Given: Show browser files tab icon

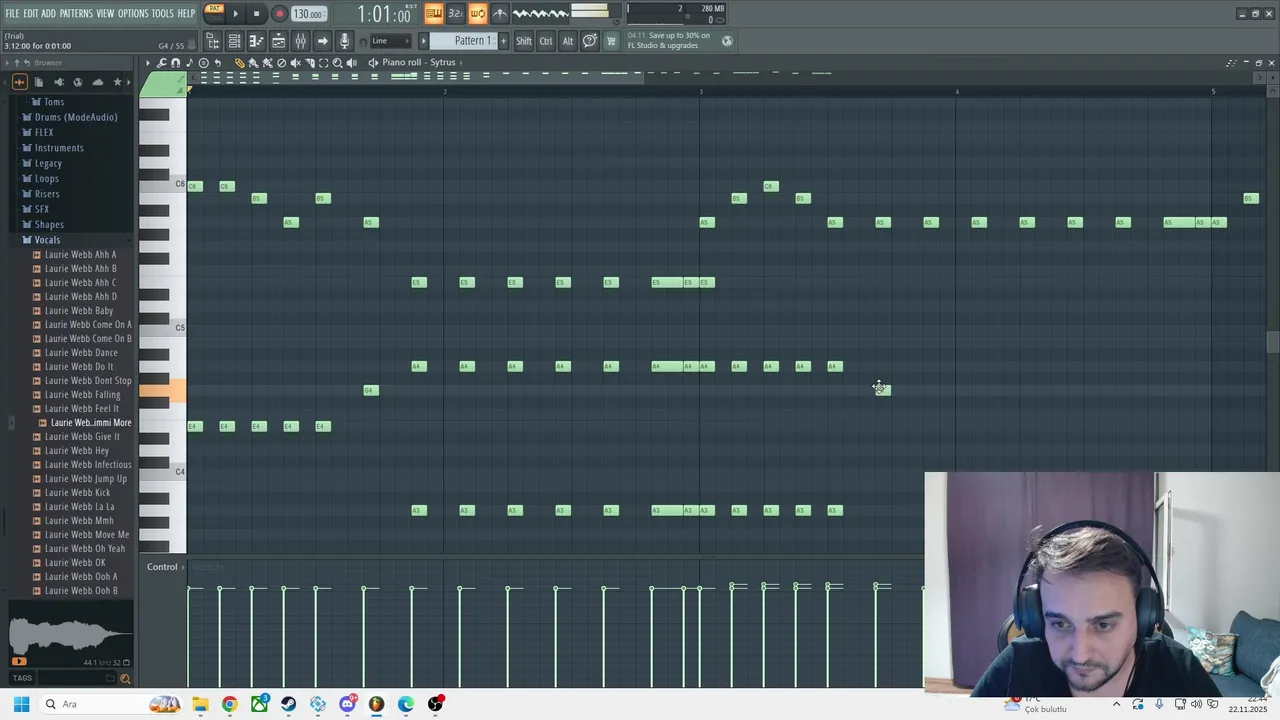Looking at the screenshot, I should click(39, 82).
